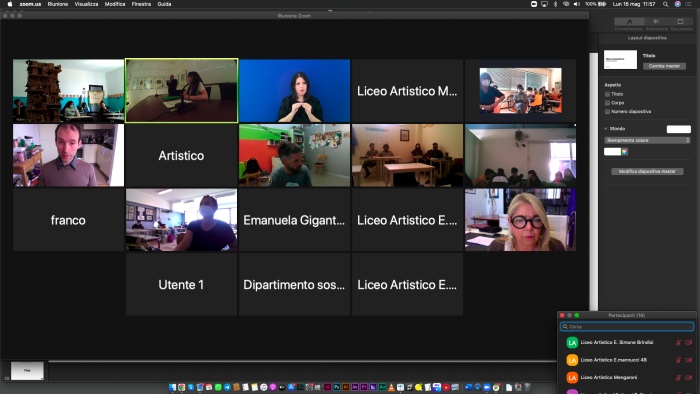The width and height of the screenshot is (700, 394).
Task: Click Modifica diapositiva master button
Action: (647, 171)
